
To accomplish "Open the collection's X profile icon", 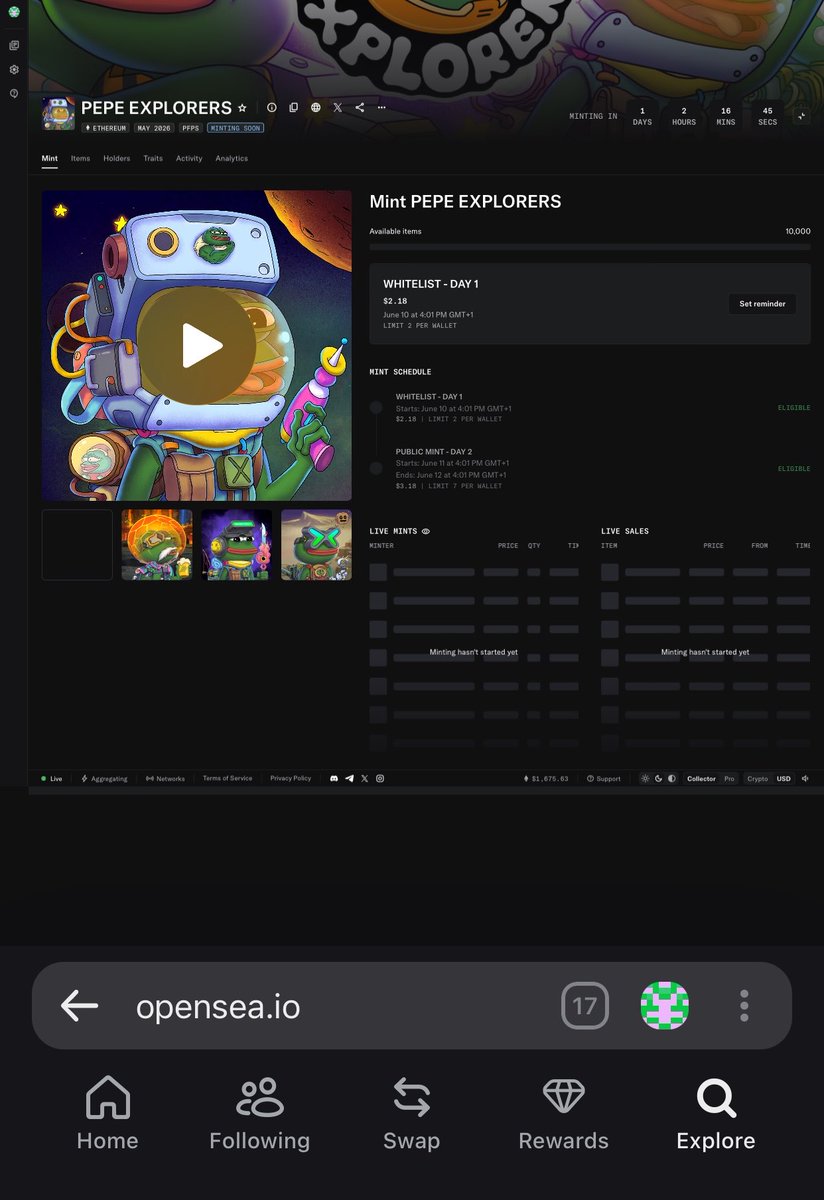I will (x=337, y=108).
